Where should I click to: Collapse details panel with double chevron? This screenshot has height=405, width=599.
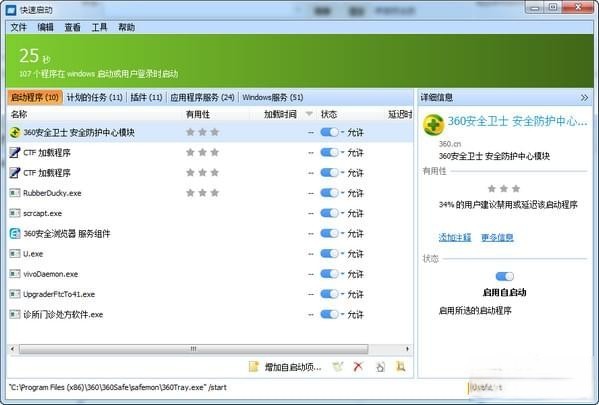[584, 97]
